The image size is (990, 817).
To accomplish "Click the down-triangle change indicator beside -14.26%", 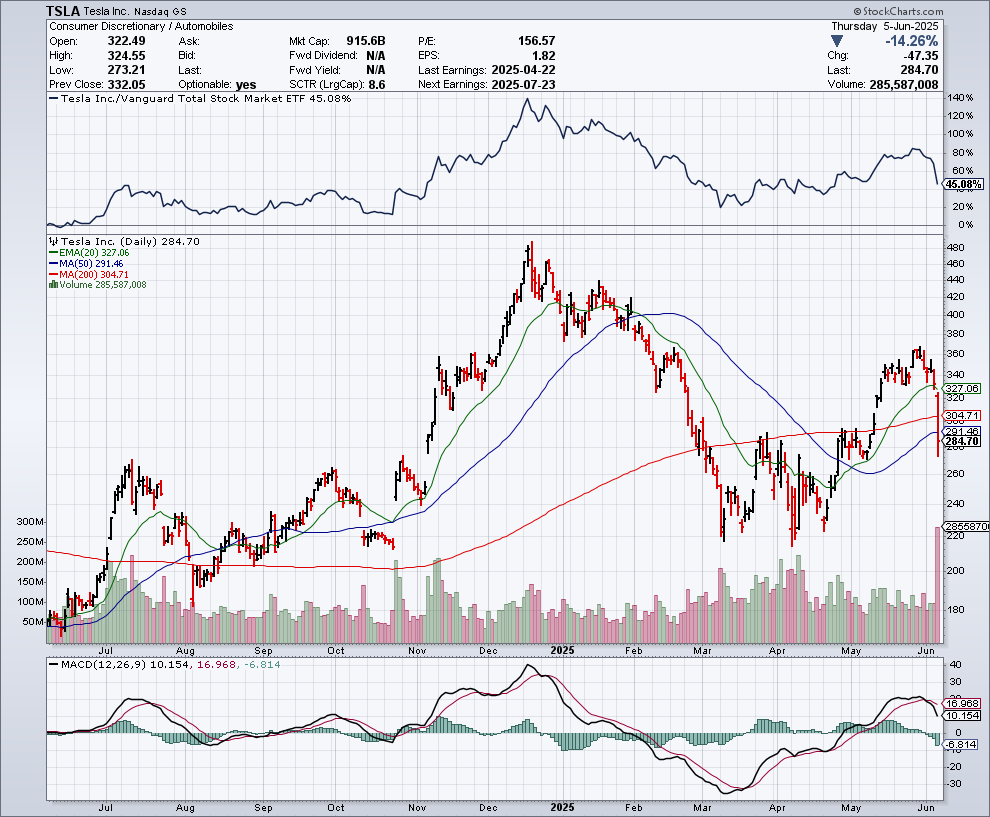I will 837,41.
